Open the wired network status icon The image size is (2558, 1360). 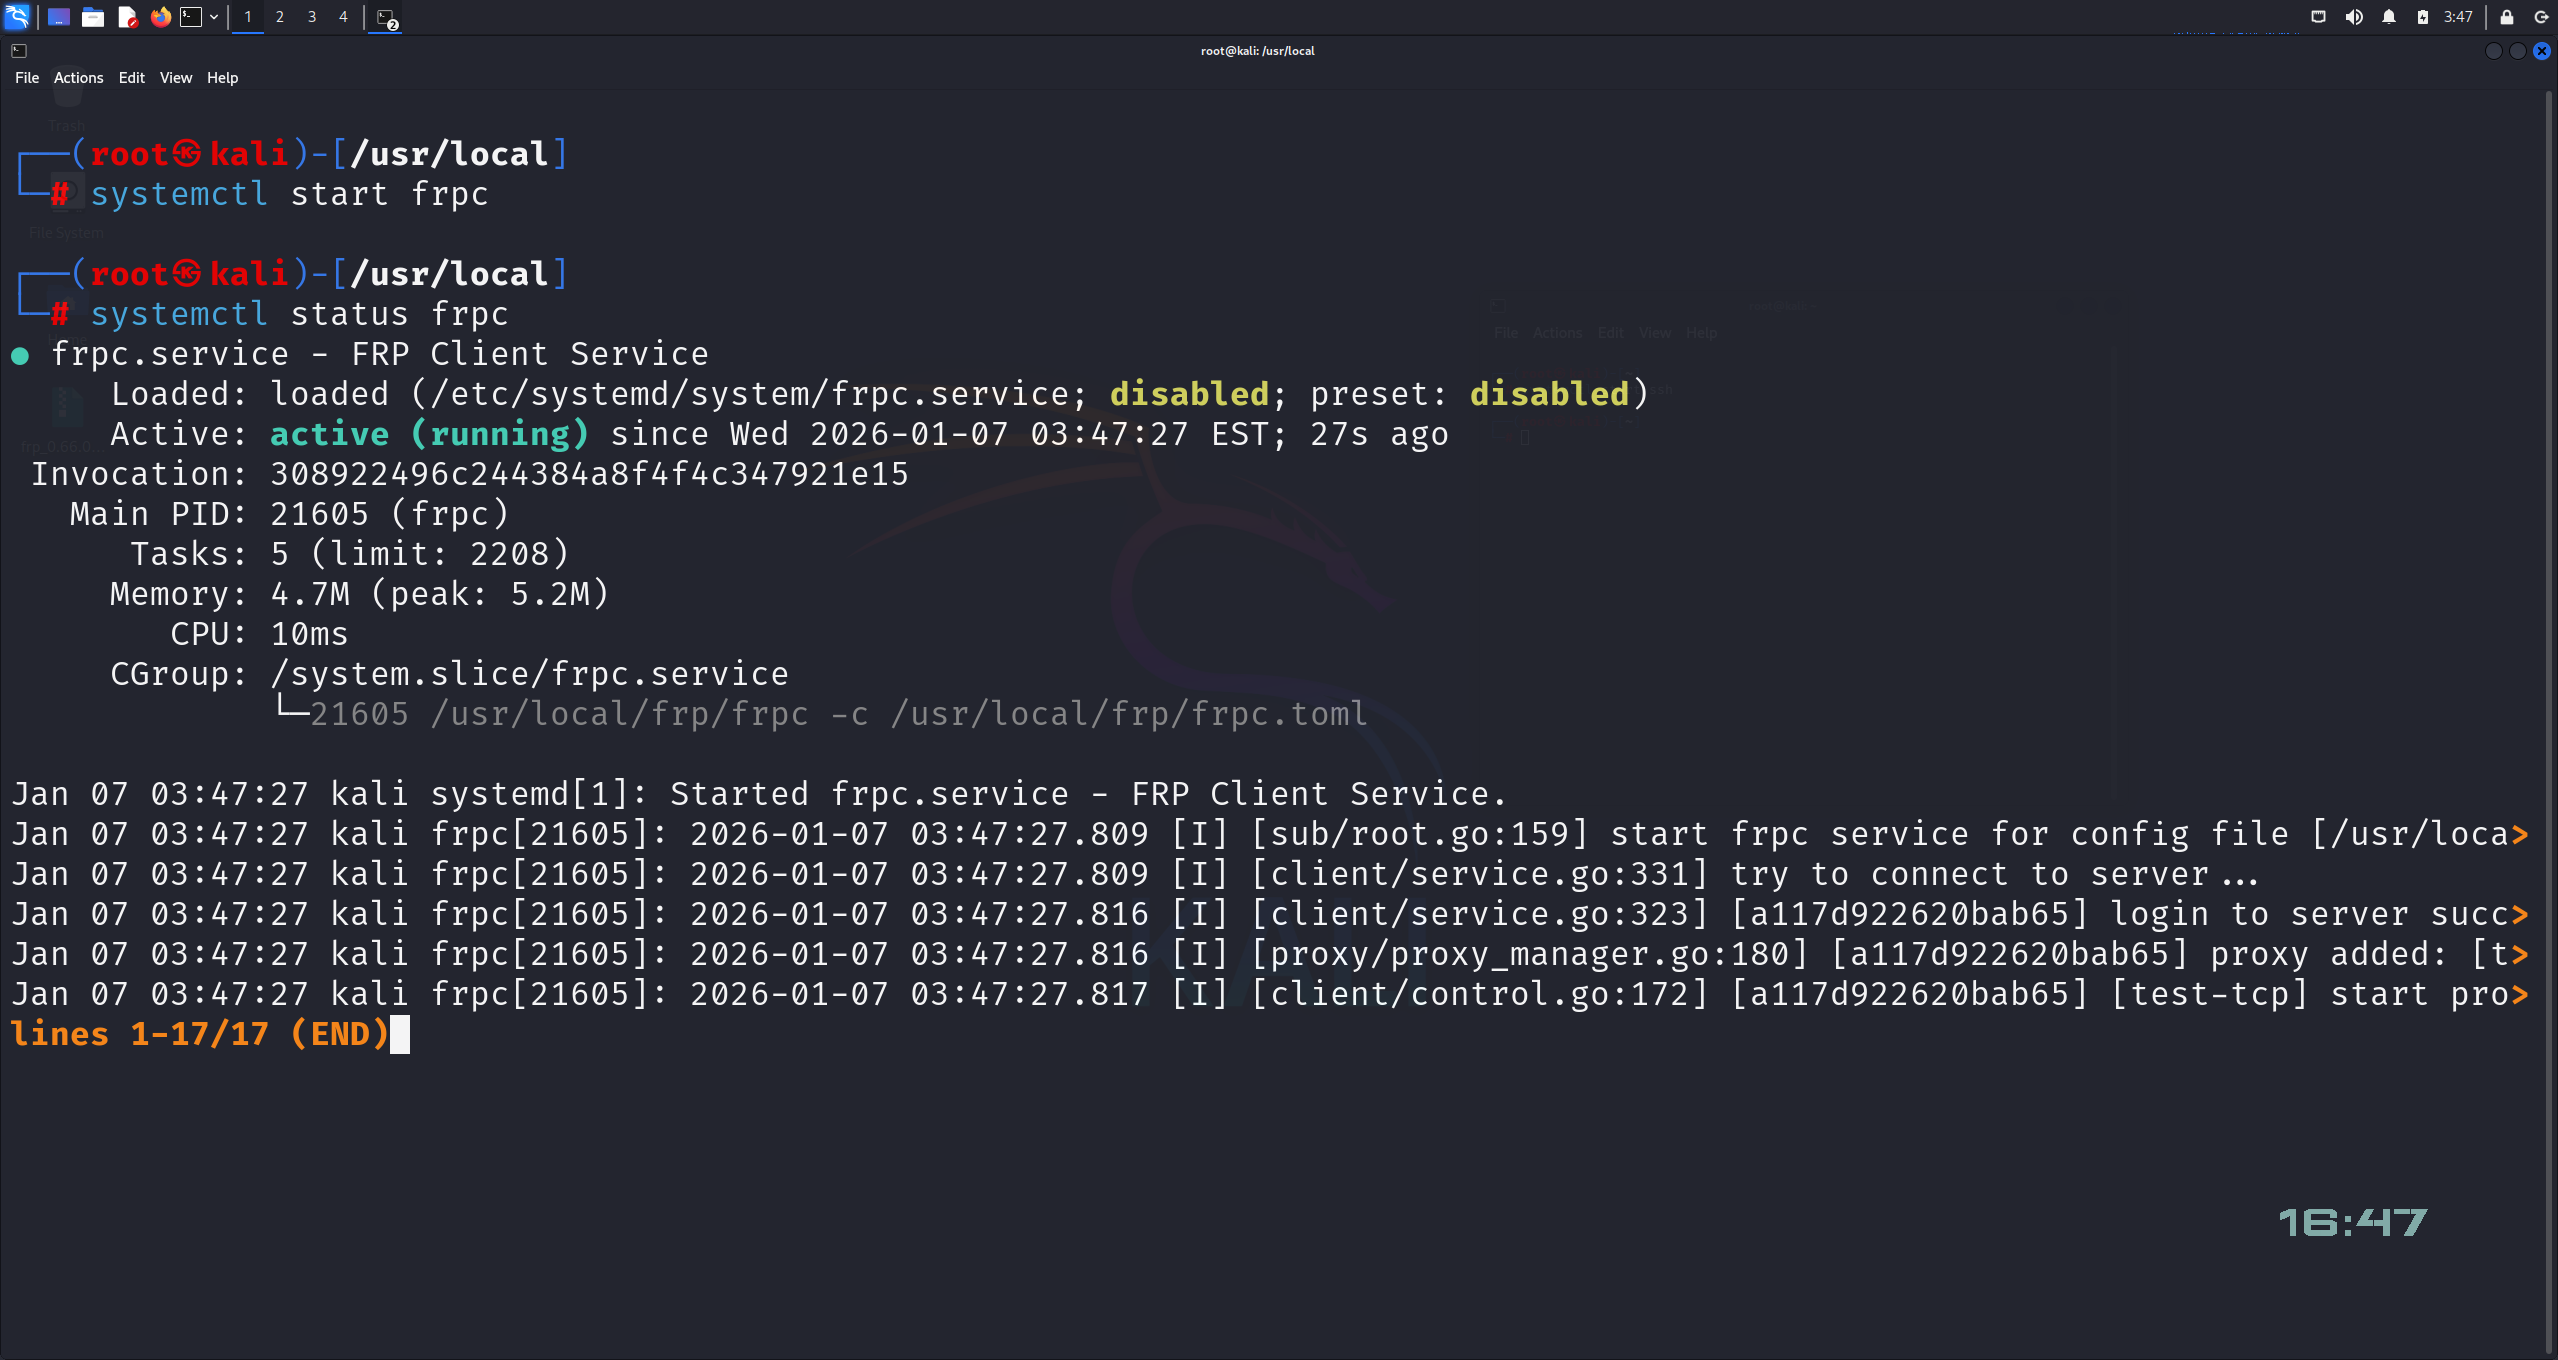[2319, 17]
